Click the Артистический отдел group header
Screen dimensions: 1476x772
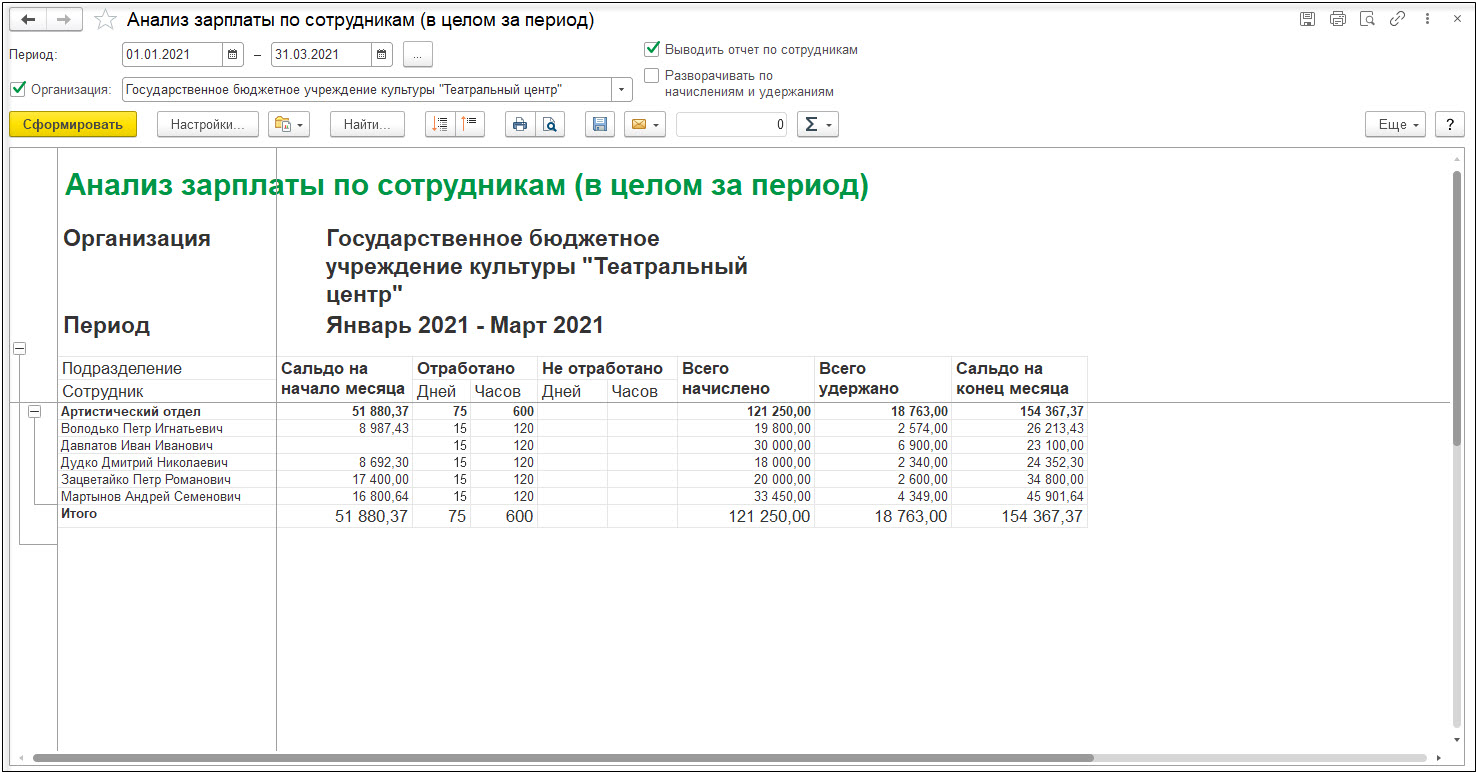pyautogui.click(x=131, y=411)
